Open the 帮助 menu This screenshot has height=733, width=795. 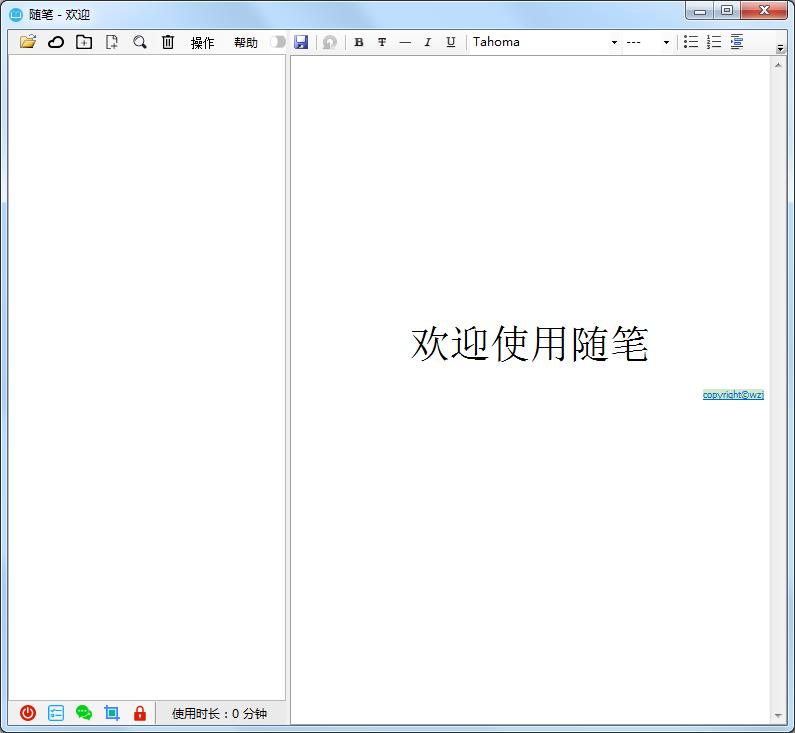245,43
